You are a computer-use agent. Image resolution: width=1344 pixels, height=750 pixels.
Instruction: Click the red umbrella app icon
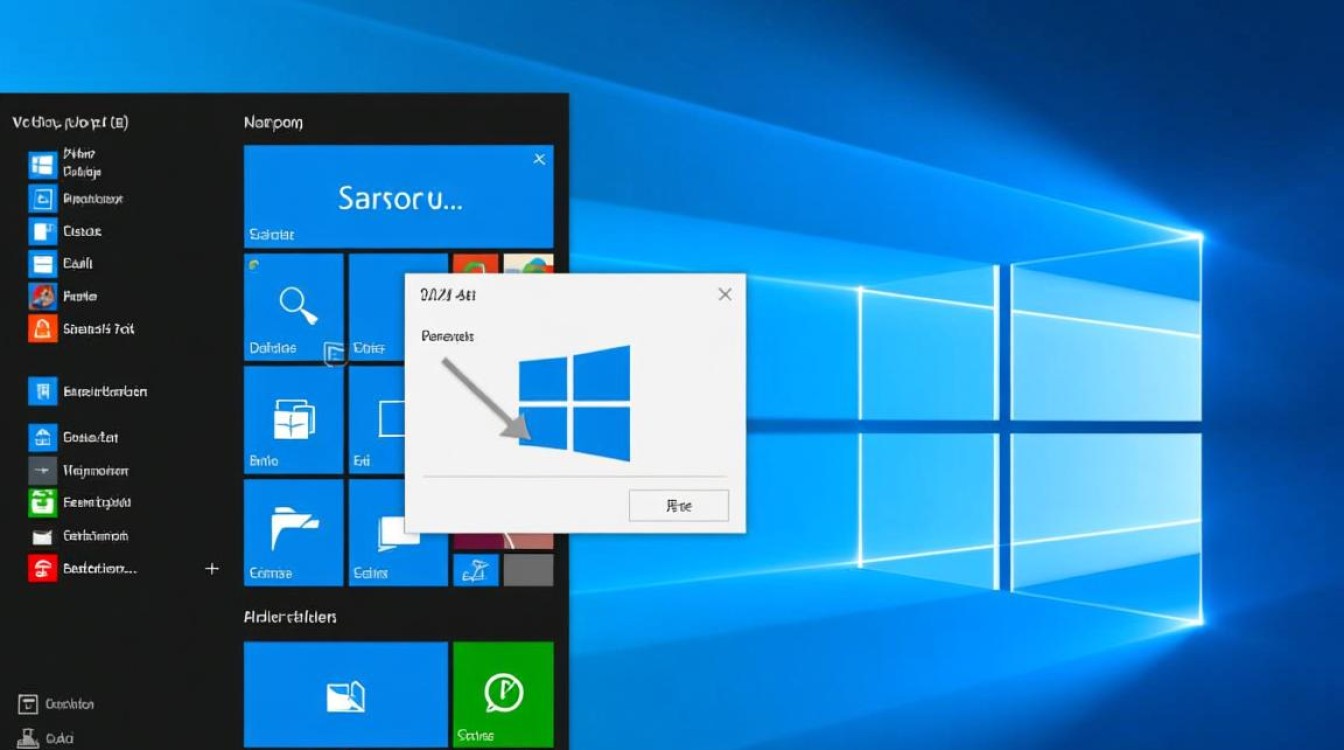[43, 569]
